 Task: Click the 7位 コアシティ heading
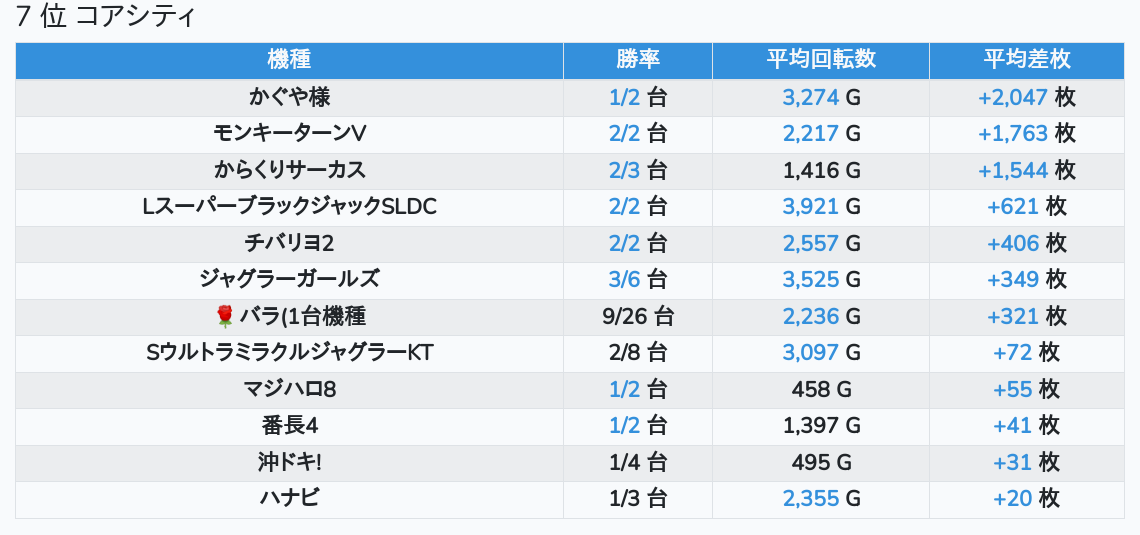(x=106, y=17)
